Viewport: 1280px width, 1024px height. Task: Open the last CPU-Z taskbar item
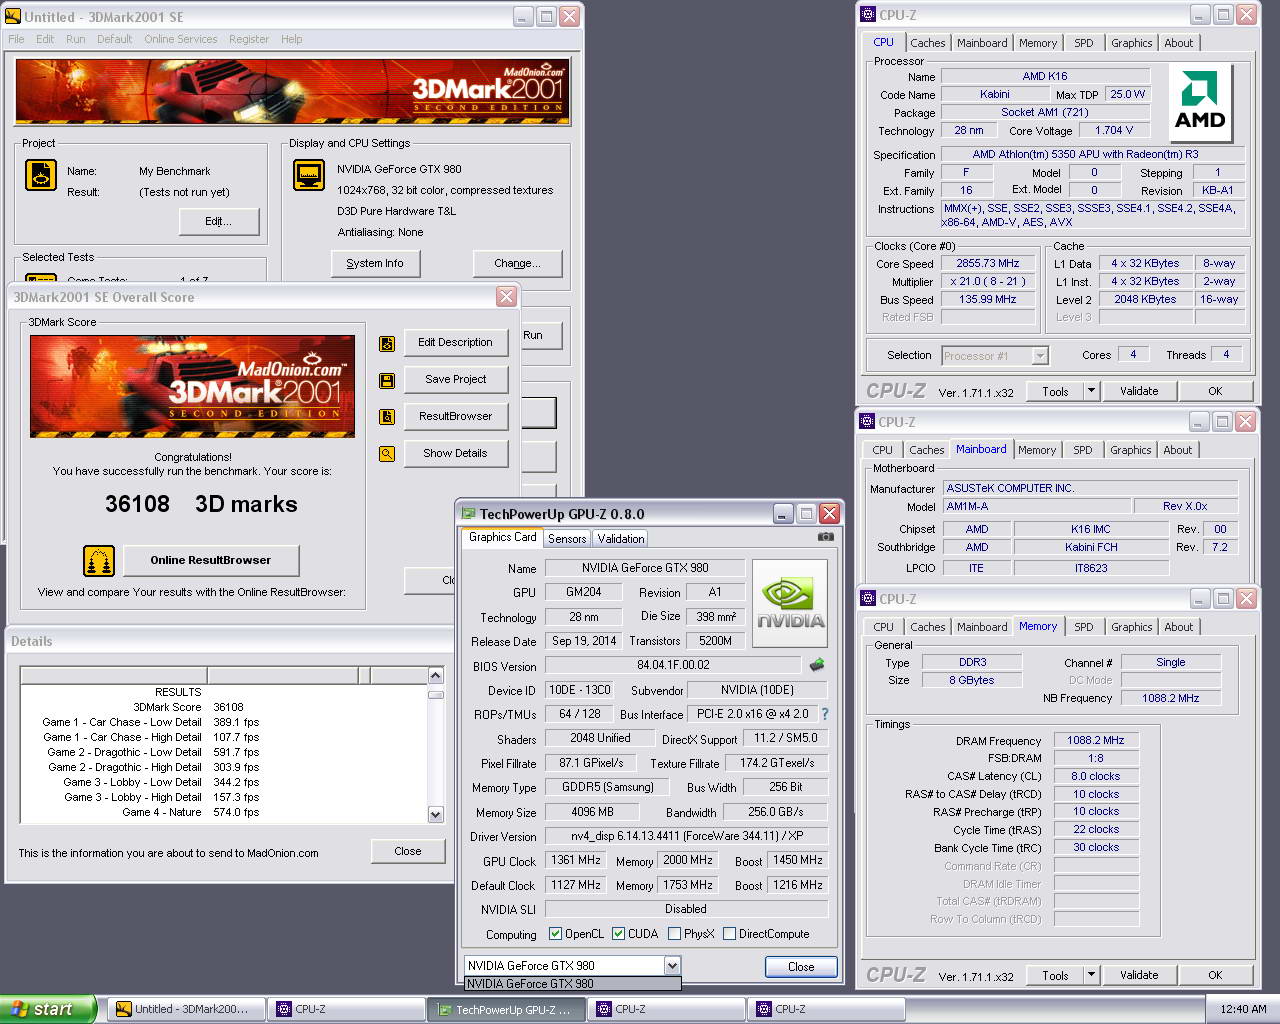(826, 1010)
